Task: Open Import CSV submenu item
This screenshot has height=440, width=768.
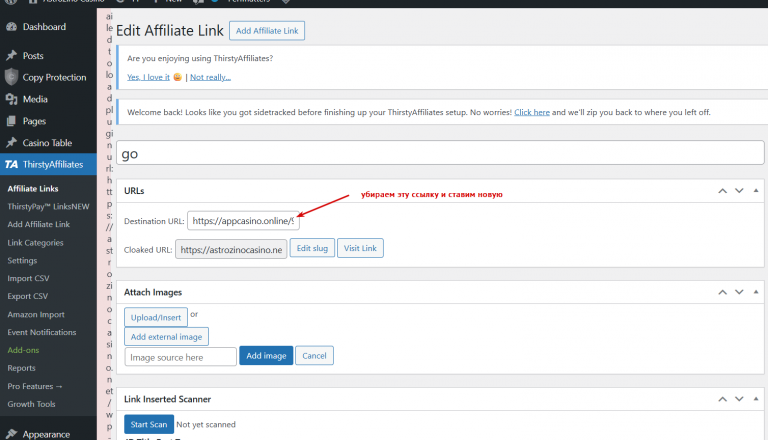Action: 28,278
